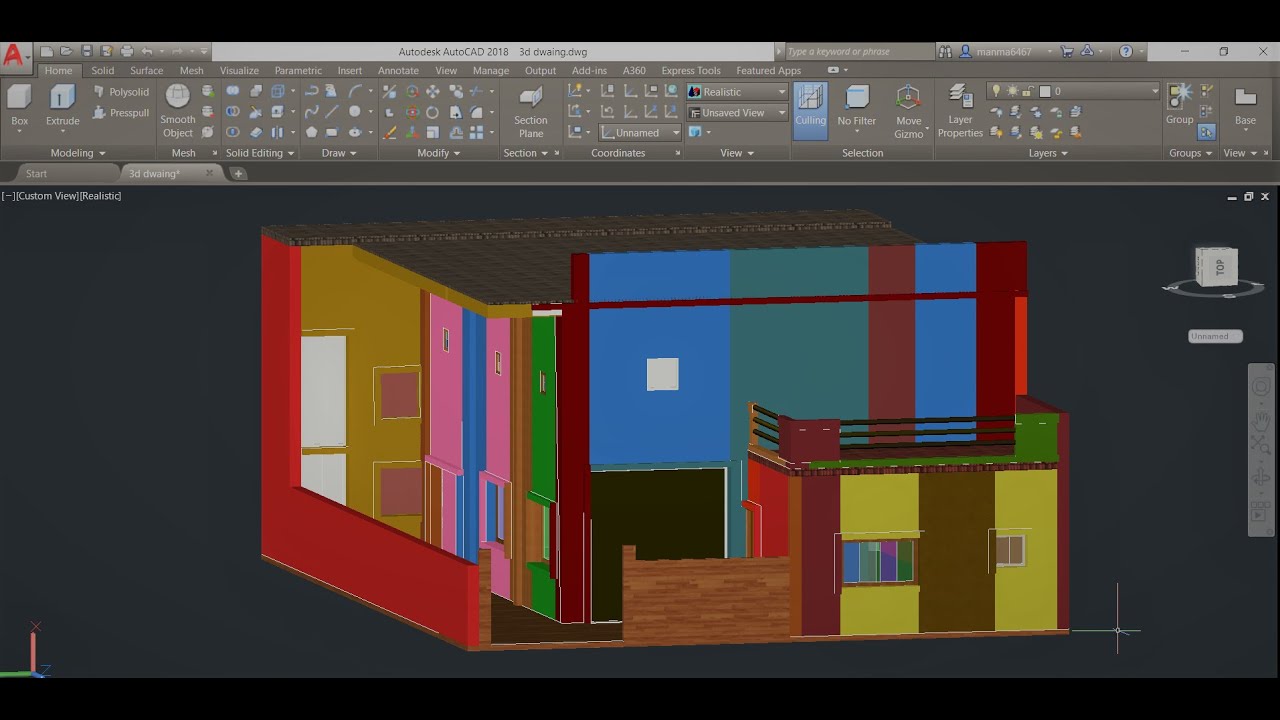Click the Plot print icon
The image size is (1280, 720).
(x=127, y=51)
